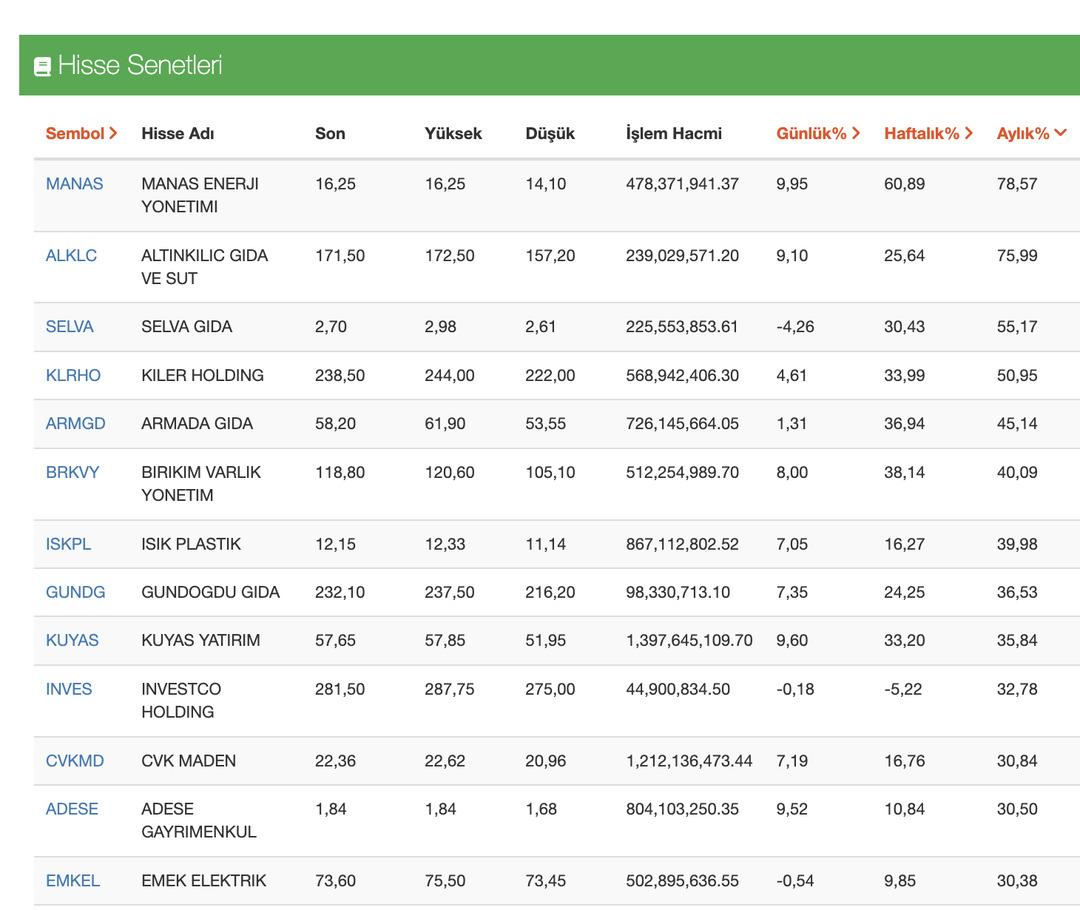Go to ISKPL stock page
The width and height of the screenshot is (1080, 910).
click(x=68, y=545)
